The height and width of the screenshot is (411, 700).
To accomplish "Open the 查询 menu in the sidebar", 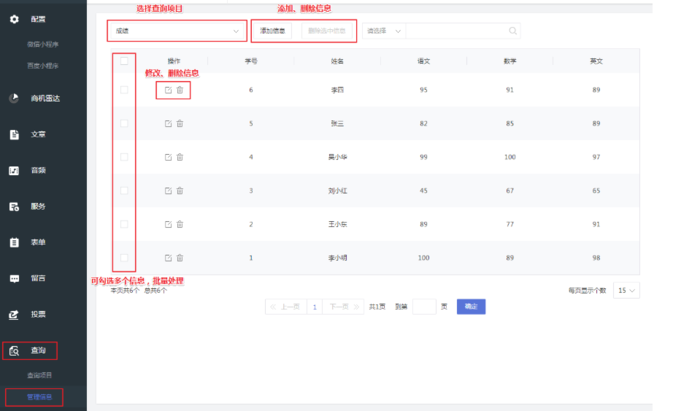I will tap(37, 350).
